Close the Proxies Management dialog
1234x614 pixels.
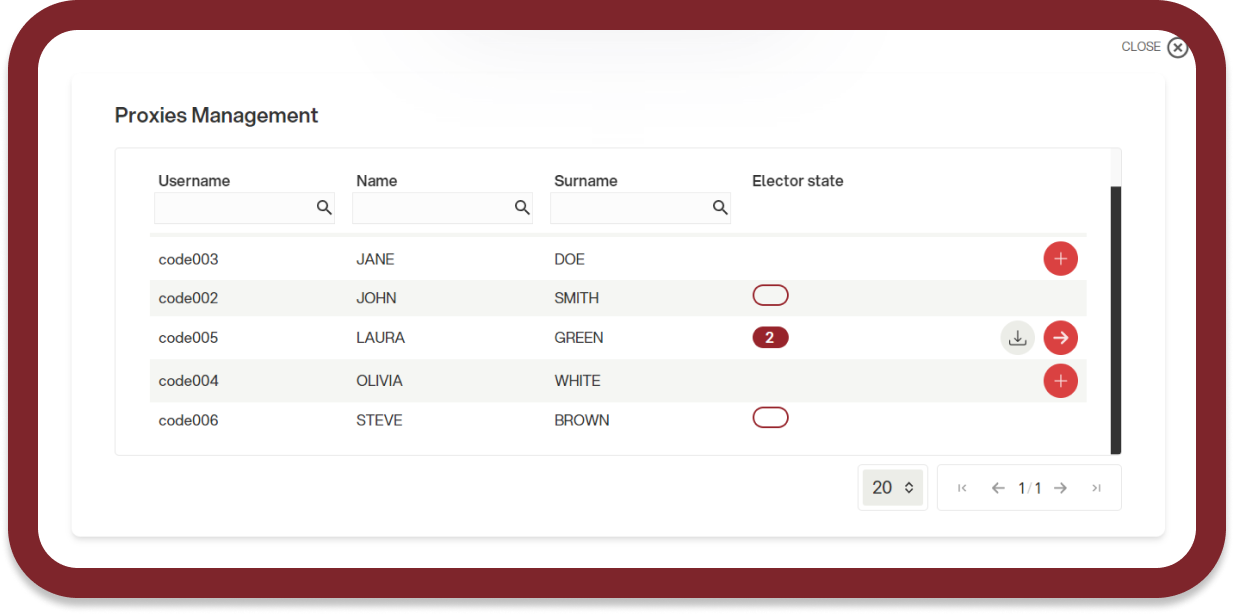pos(1155,47)
